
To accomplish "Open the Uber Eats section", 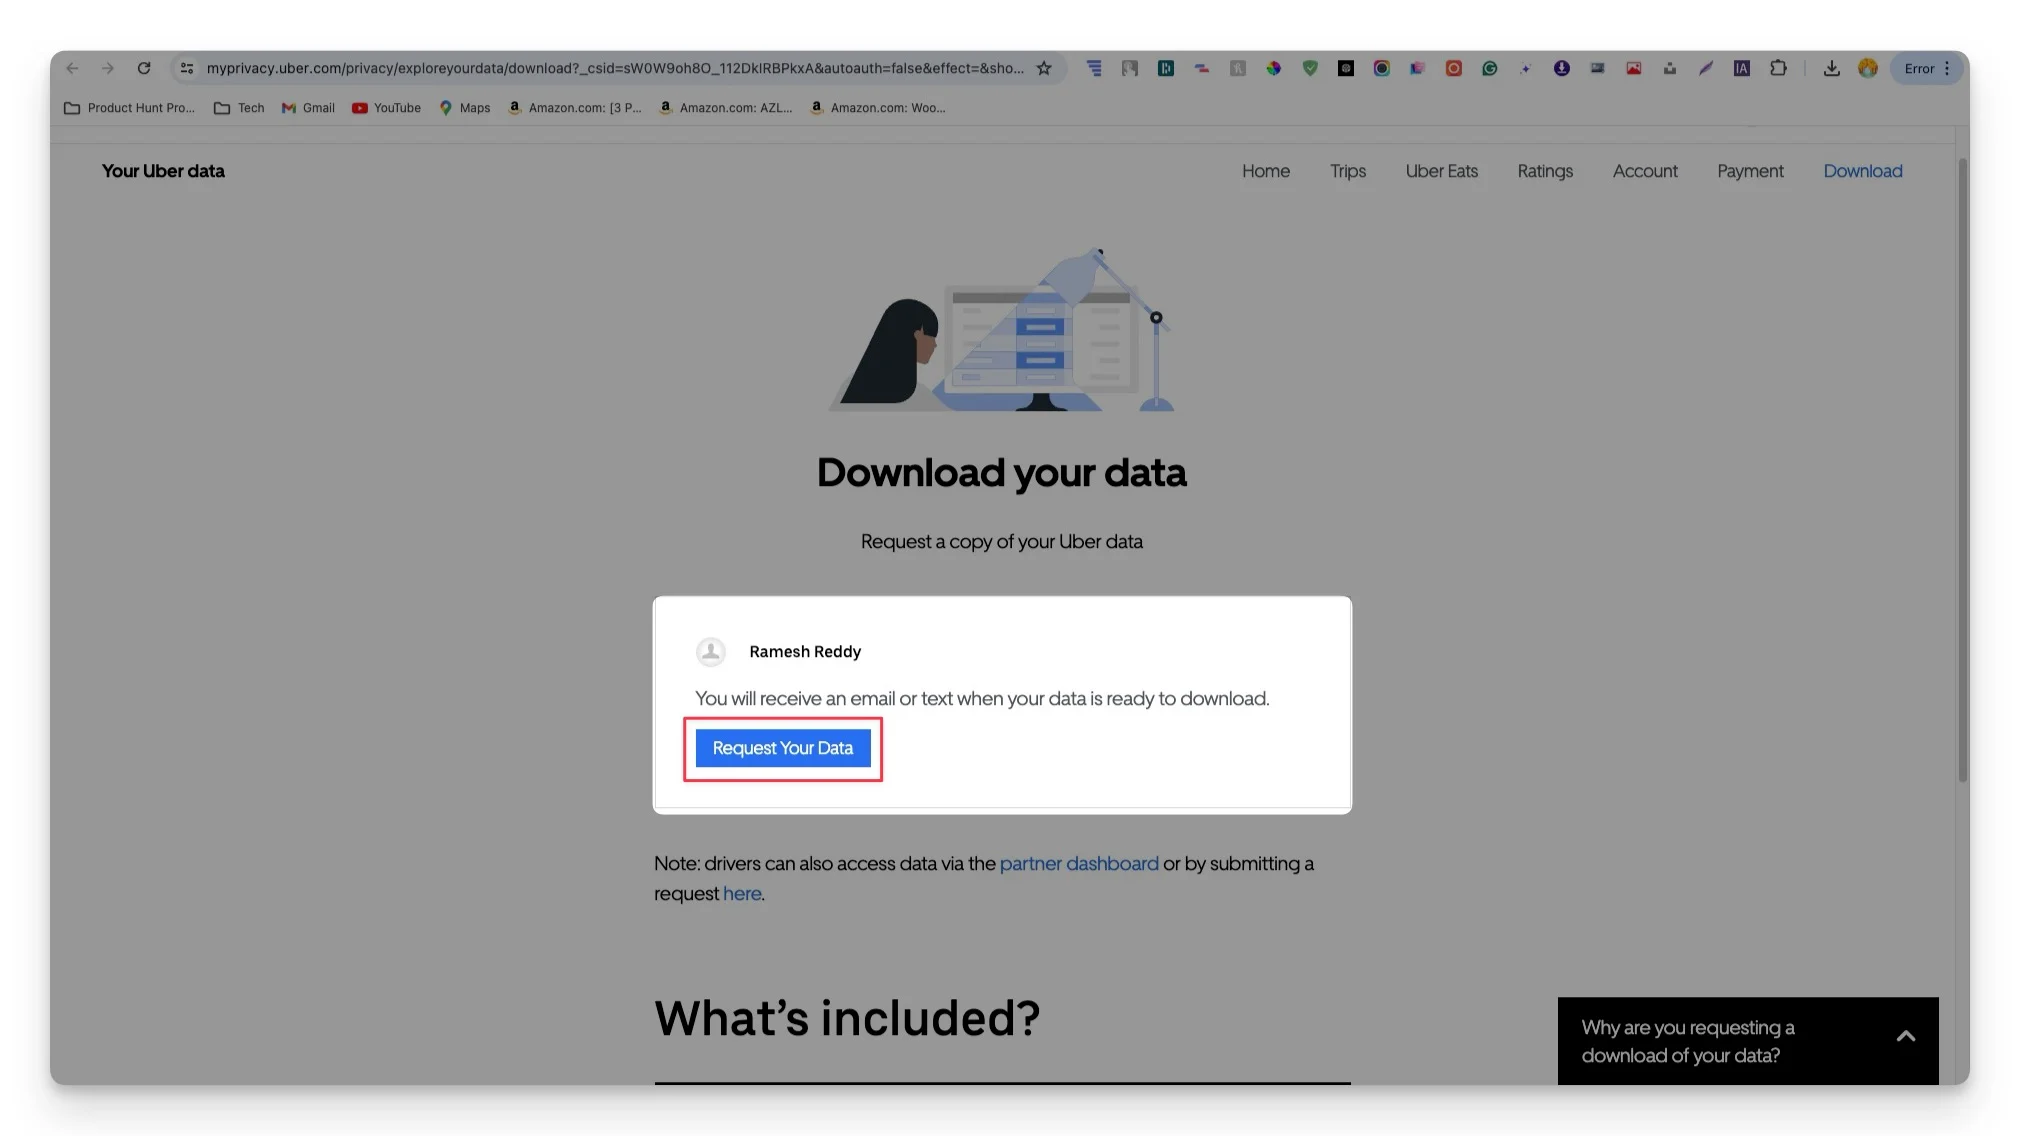I will [1441, 171].
